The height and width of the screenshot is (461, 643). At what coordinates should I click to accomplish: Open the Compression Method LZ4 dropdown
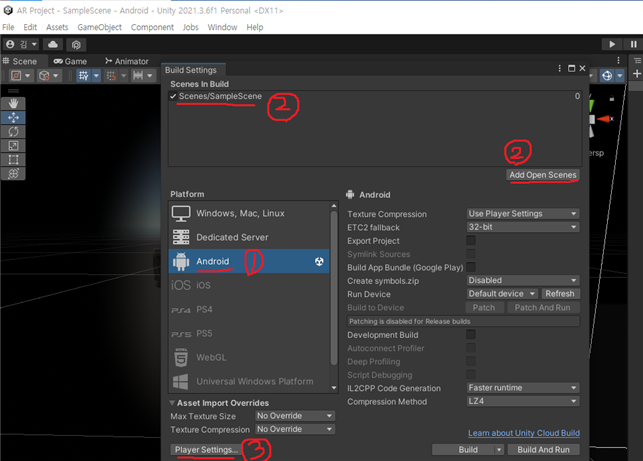tap(523, 401)
